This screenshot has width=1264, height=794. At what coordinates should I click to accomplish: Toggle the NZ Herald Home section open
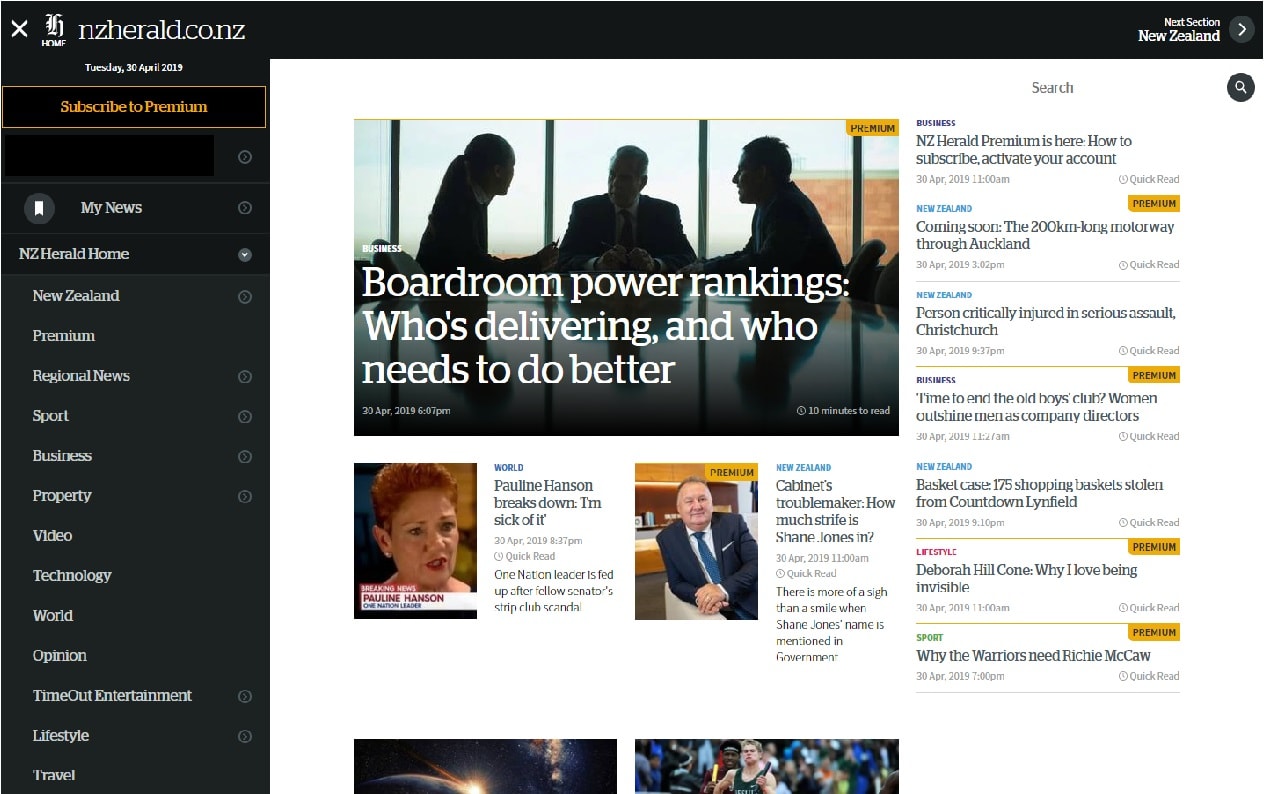point(244,254)
